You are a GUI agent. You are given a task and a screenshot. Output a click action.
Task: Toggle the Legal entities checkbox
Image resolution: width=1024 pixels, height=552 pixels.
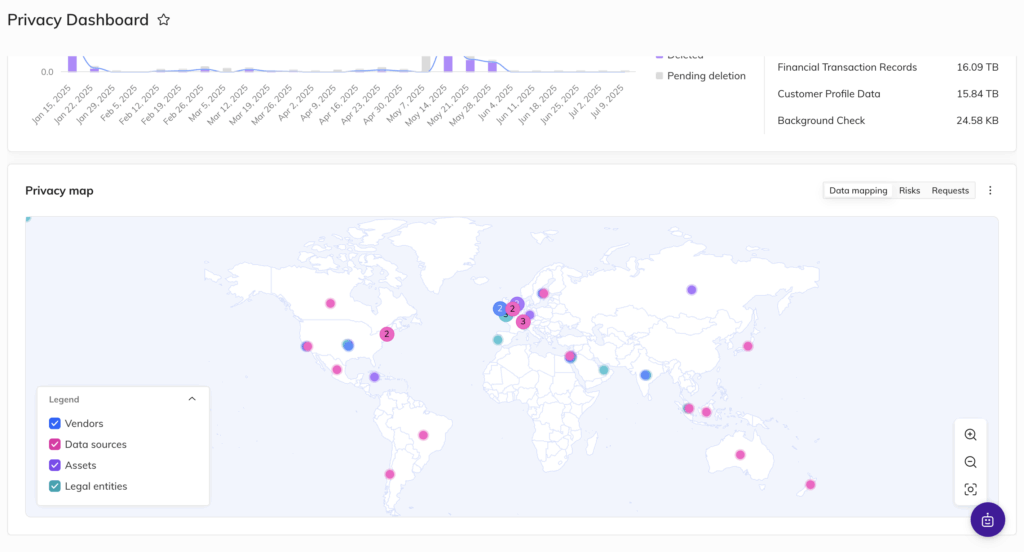(x=55, y=487)
